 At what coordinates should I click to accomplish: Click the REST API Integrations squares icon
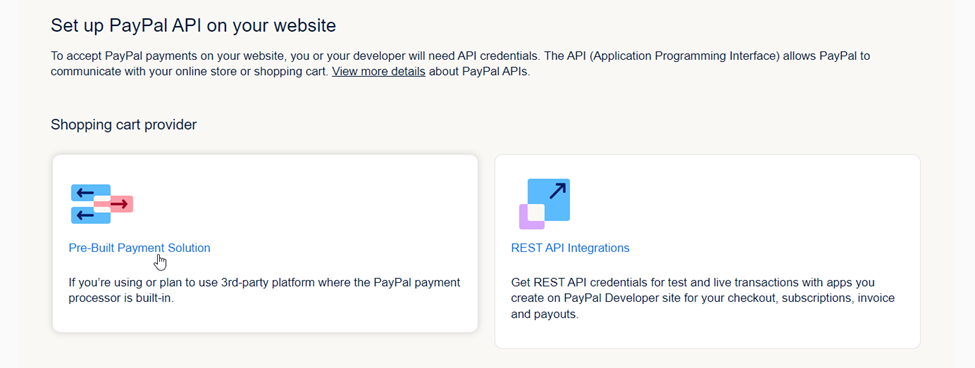coord(545,204)
